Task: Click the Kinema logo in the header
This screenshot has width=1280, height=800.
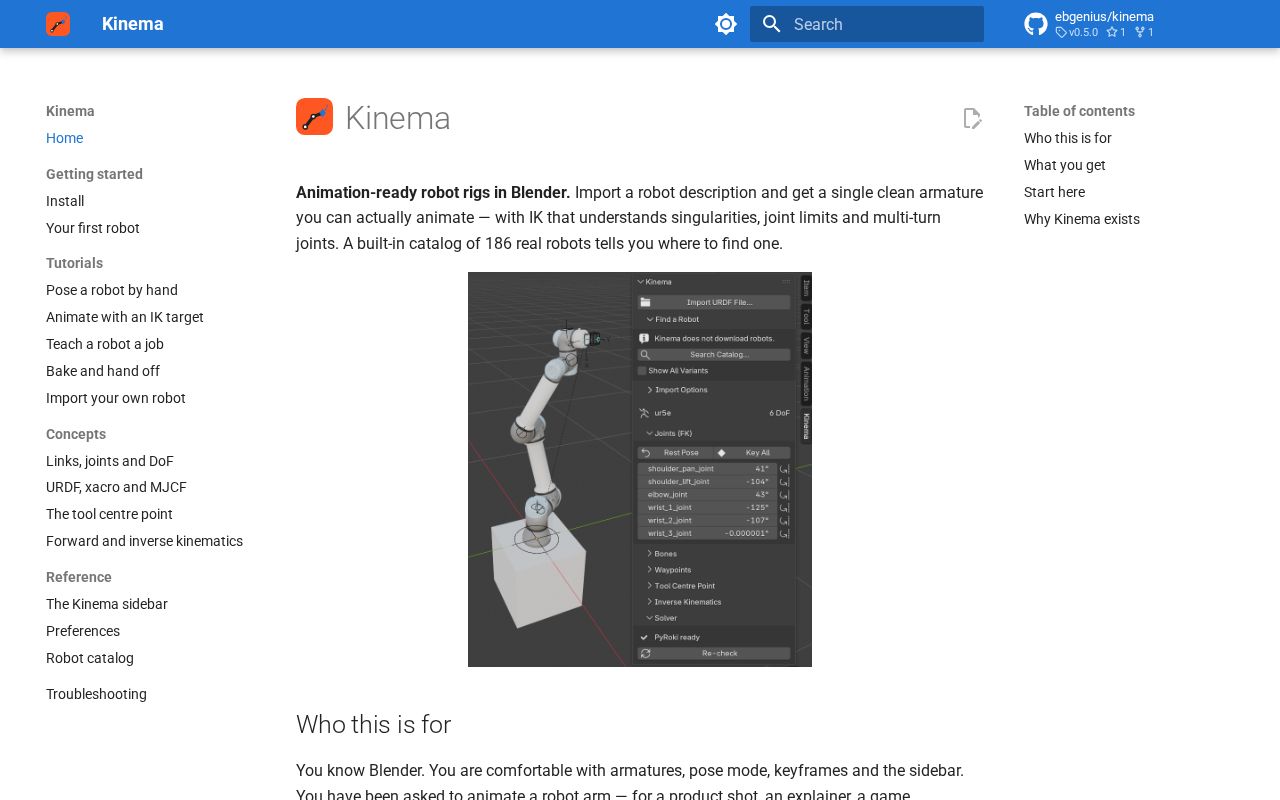Action: 58,24
